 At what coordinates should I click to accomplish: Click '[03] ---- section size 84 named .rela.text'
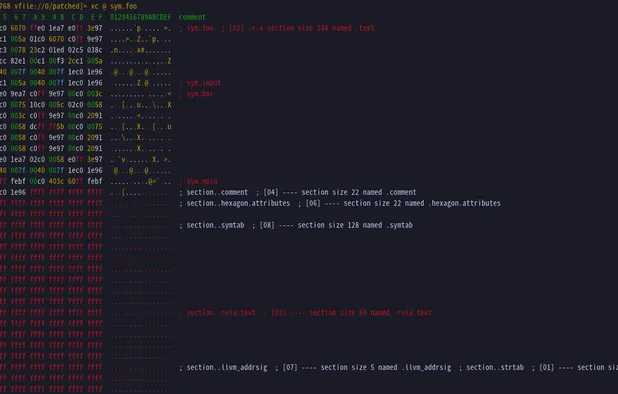tap(352, 313)
